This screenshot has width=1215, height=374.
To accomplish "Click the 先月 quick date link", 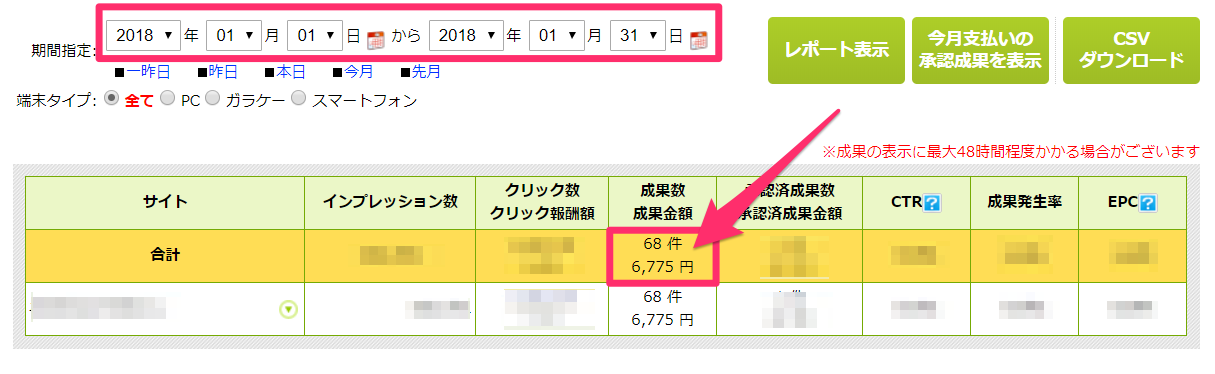I will 426,72.
